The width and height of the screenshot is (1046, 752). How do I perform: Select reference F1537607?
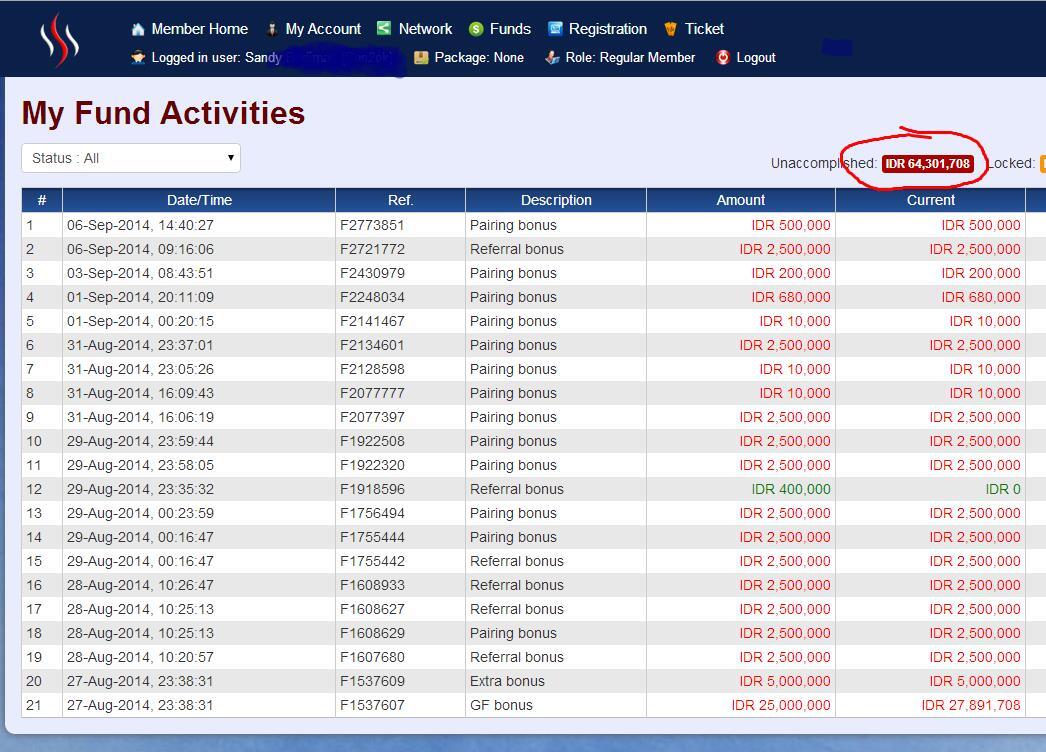click(x=372, y=706)
